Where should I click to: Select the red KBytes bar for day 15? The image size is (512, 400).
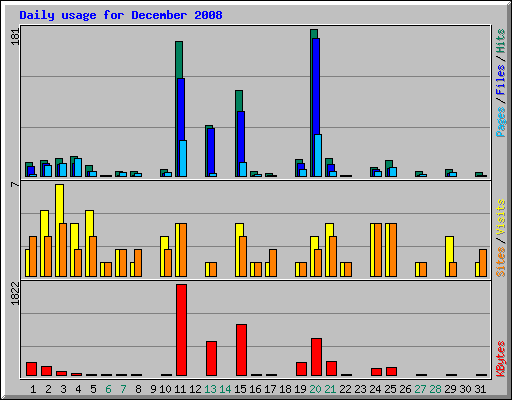pos(241,350)
